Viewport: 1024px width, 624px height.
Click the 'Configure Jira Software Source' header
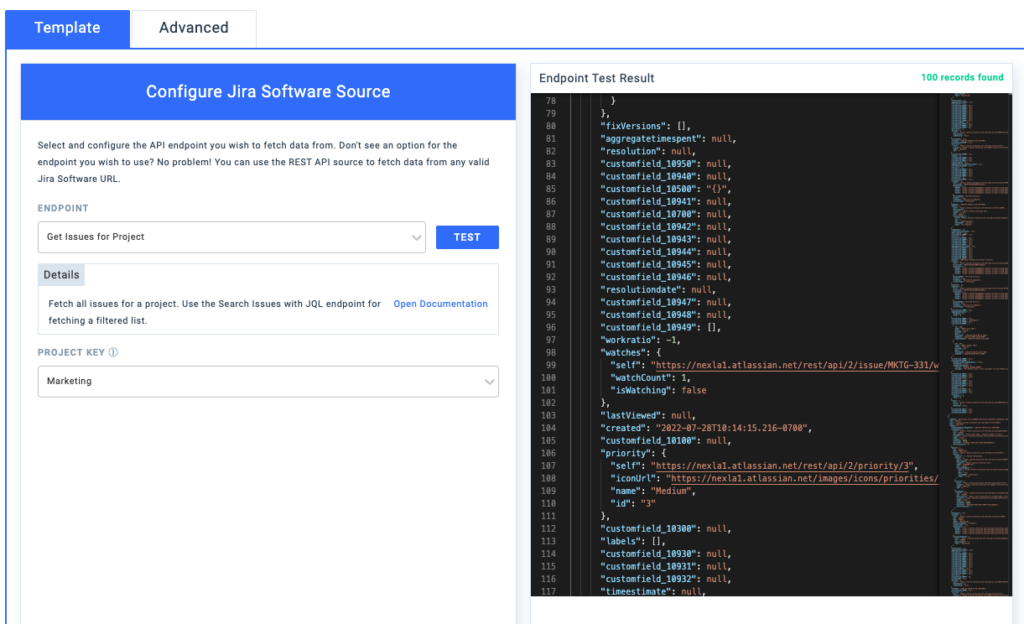click(x=268, y=91)
